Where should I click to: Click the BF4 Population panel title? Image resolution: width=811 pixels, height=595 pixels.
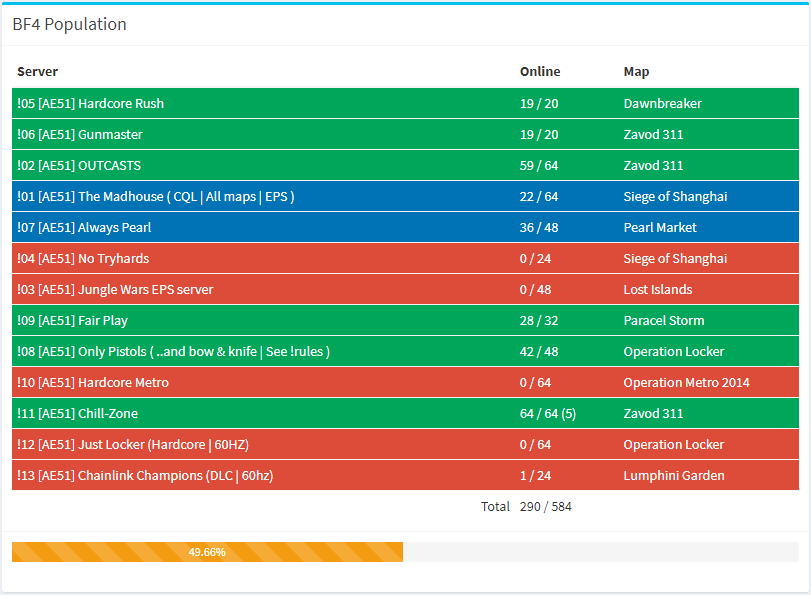pos(69,24)
